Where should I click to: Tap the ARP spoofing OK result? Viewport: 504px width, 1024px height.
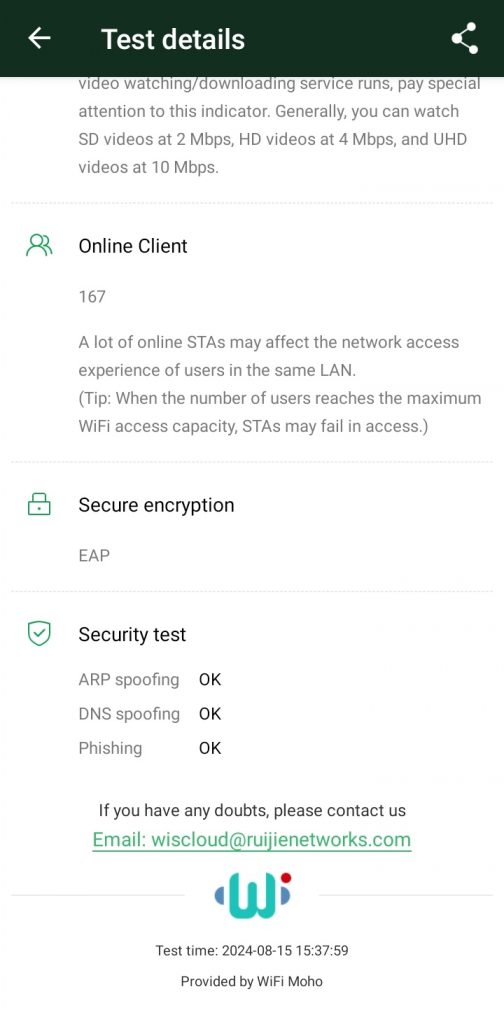(x=210, y=680)
